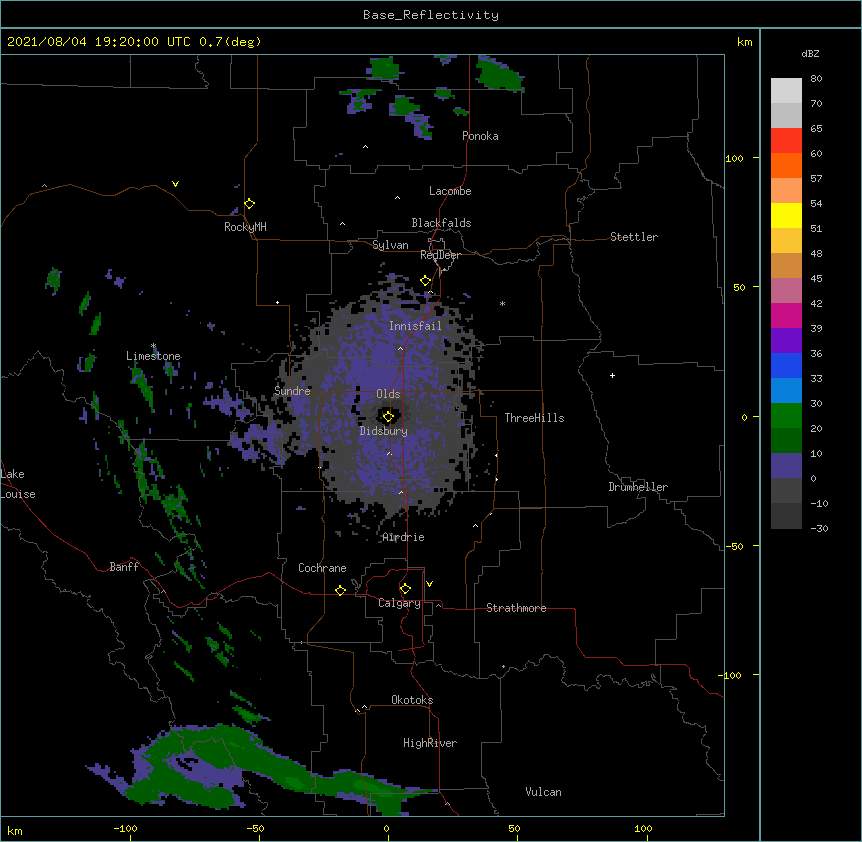
Task: Pick the bright green swatch below 30
Action: coord(786,416)
